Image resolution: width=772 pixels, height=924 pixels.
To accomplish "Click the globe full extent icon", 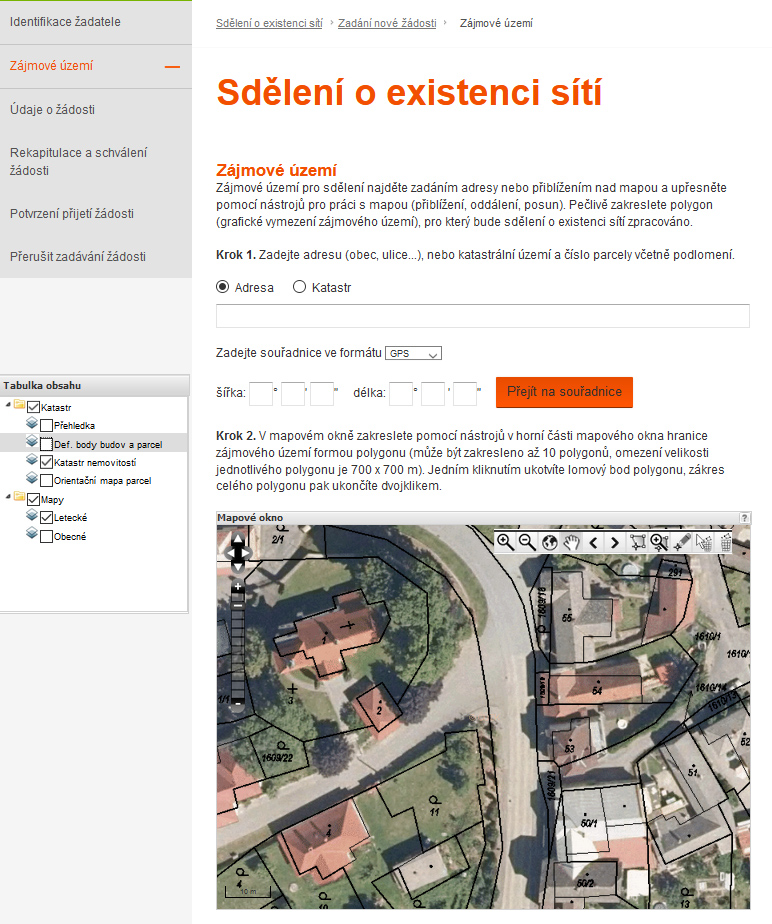I will tap(549, 542).
